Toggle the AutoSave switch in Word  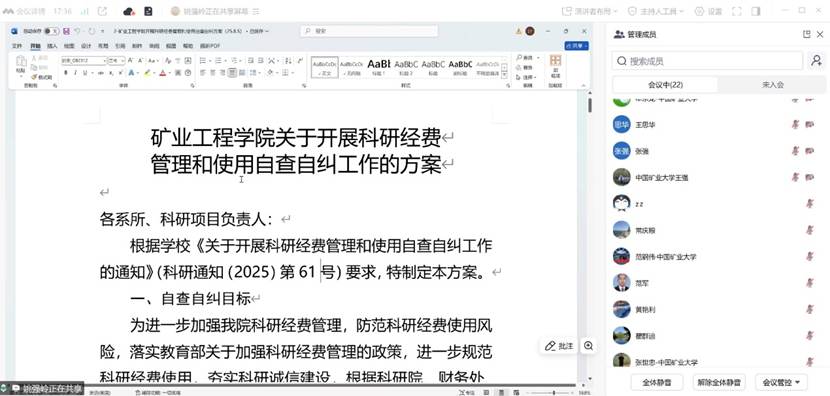coord(51,31)
